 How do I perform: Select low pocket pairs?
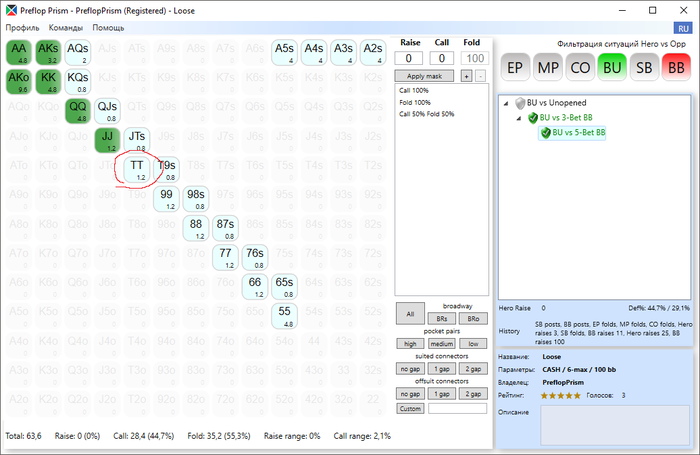[473, 343]
